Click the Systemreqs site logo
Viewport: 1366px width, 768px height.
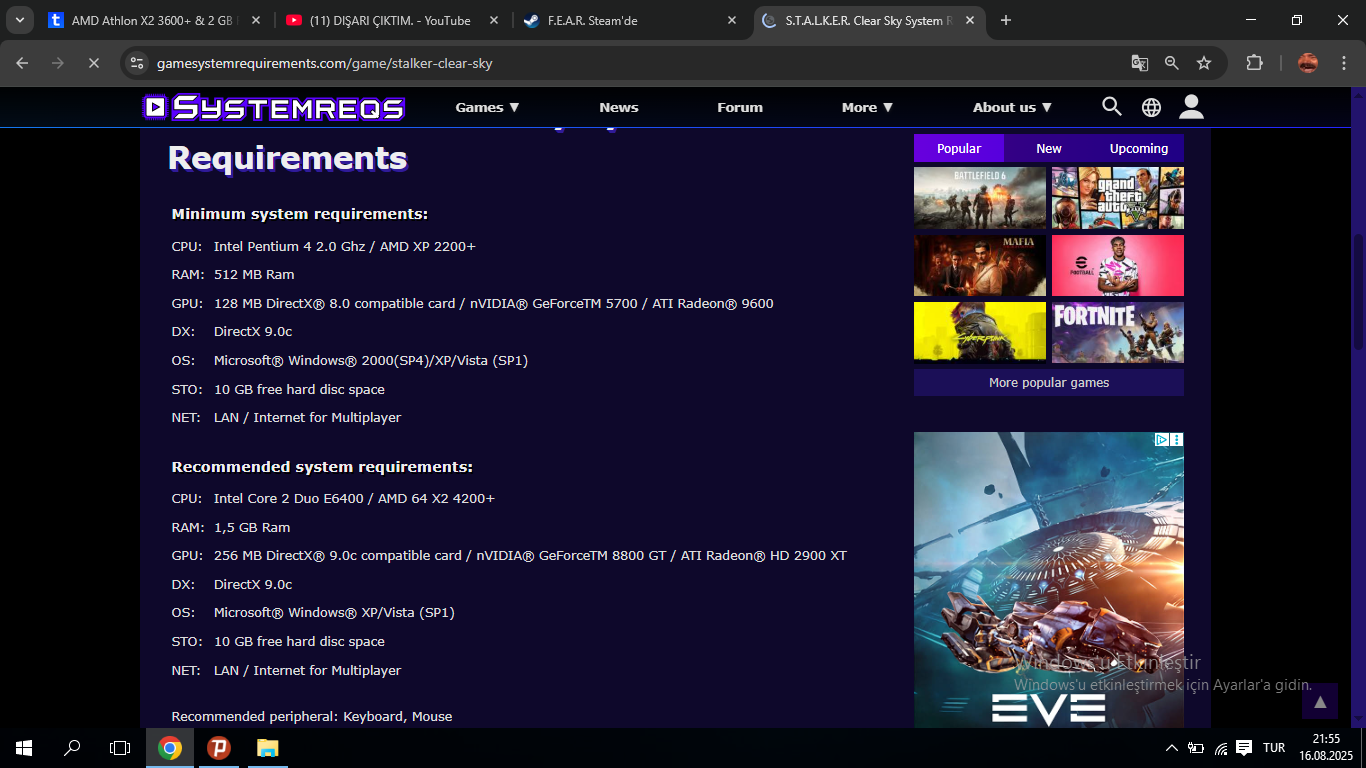[274, 107]
